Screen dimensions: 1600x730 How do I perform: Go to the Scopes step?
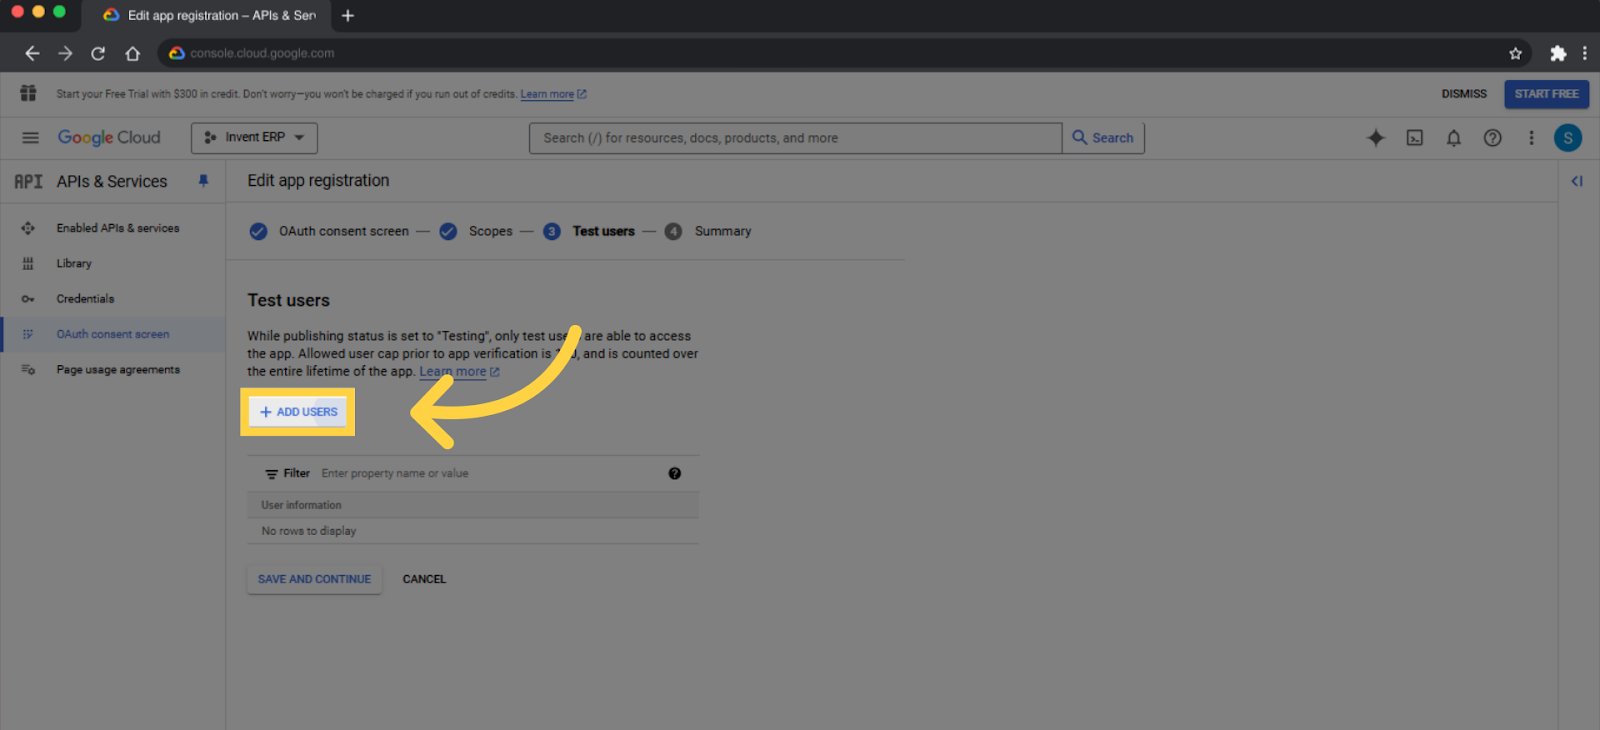[x=476, y=231]
